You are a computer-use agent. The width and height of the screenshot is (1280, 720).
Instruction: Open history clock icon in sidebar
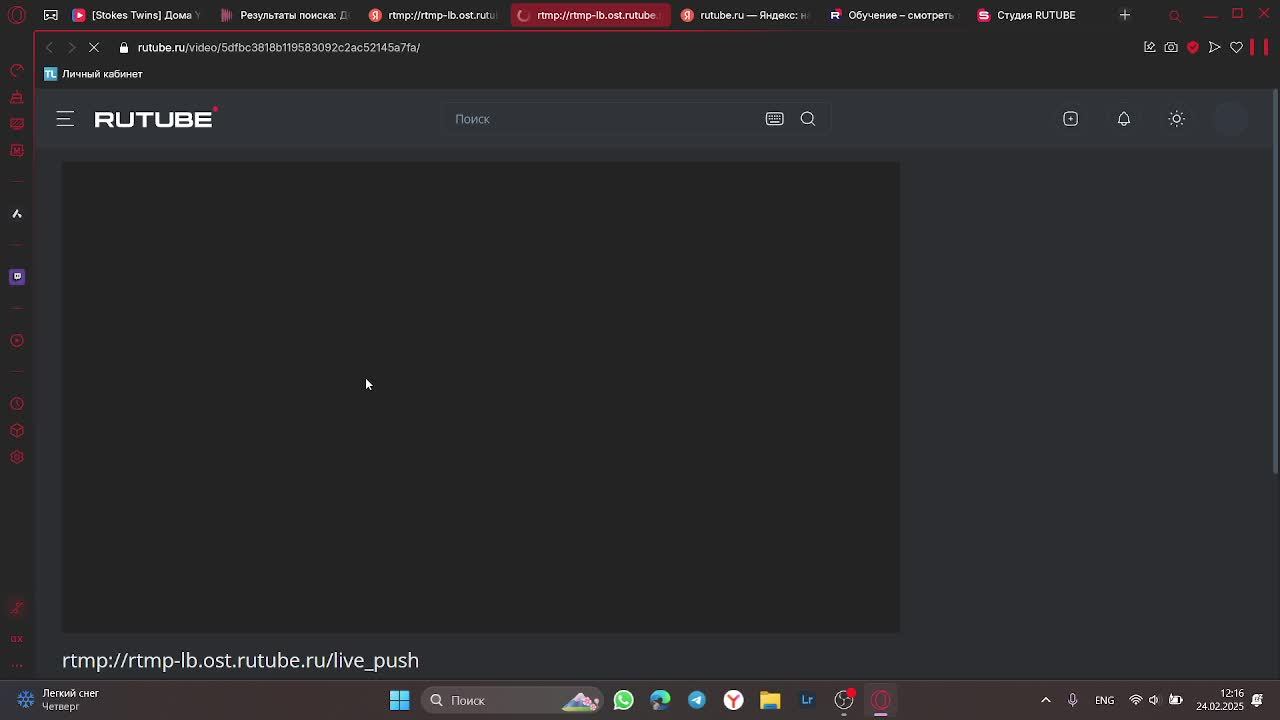(x=17, y=404)
